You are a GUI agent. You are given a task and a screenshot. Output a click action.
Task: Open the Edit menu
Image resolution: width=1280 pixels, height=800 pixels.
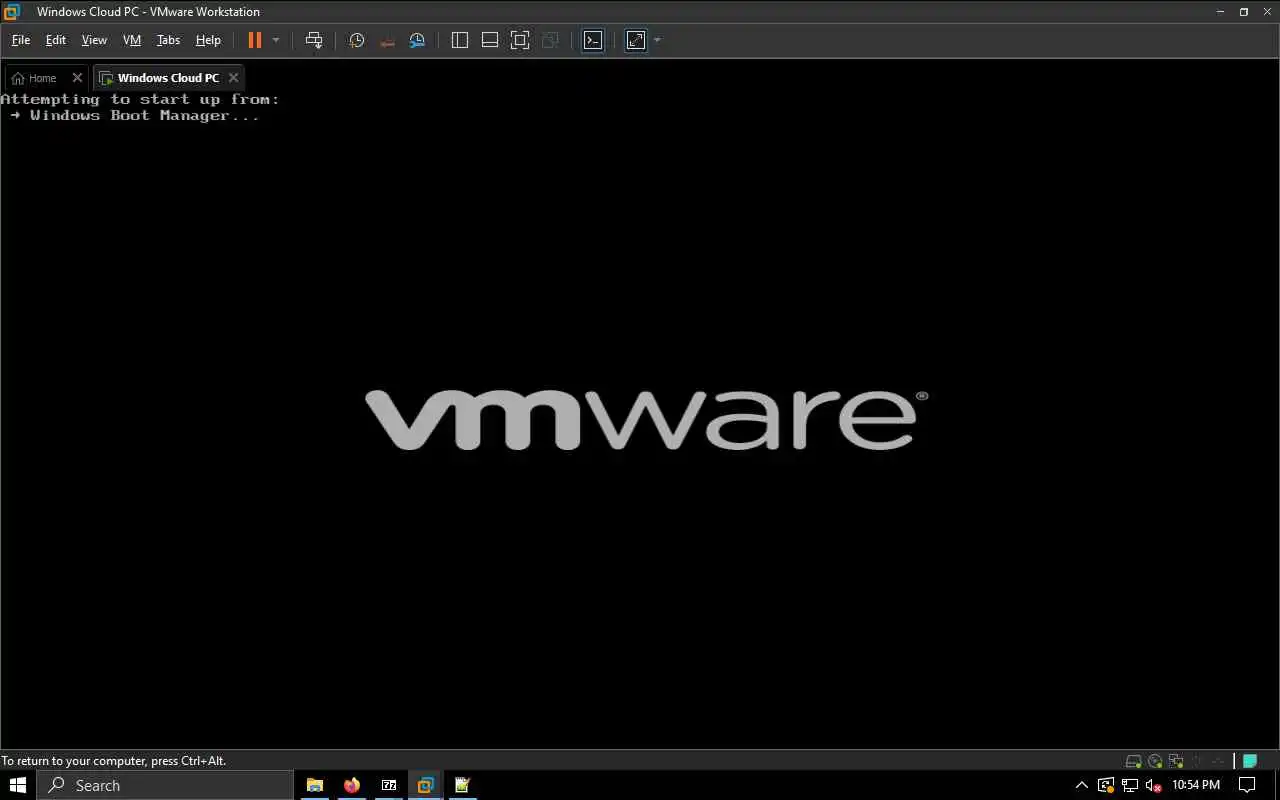(x=56, y=40)
